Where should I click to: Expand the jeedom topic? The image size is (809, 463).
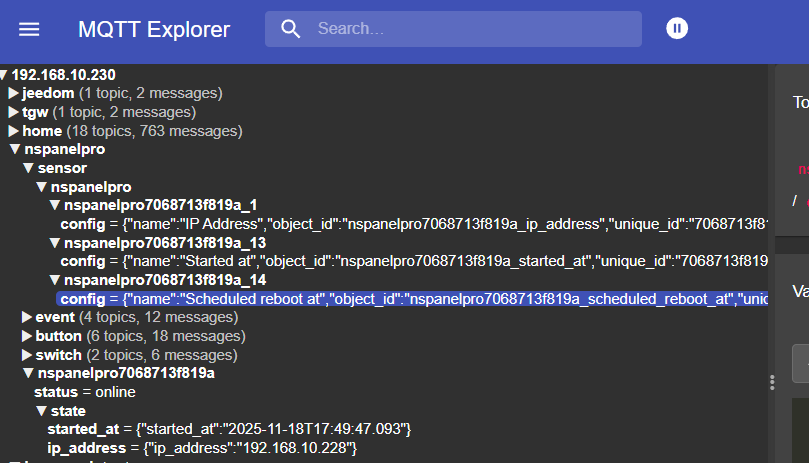[x=14, y=93]
